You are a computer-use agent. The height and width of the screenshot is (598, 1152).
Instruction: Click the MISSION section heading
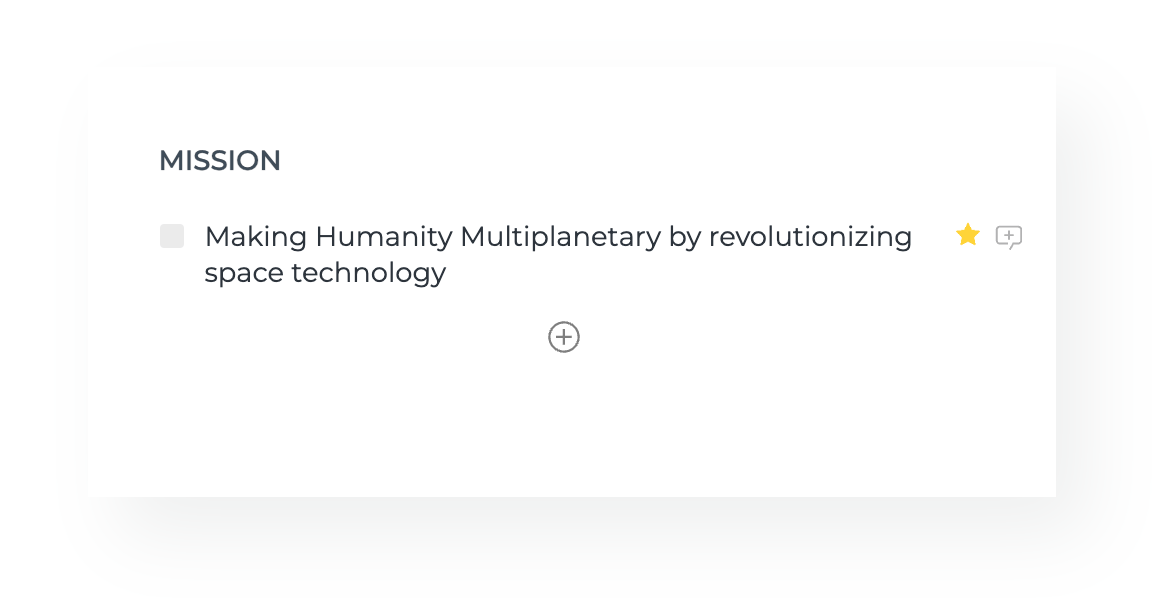[220, 161]
